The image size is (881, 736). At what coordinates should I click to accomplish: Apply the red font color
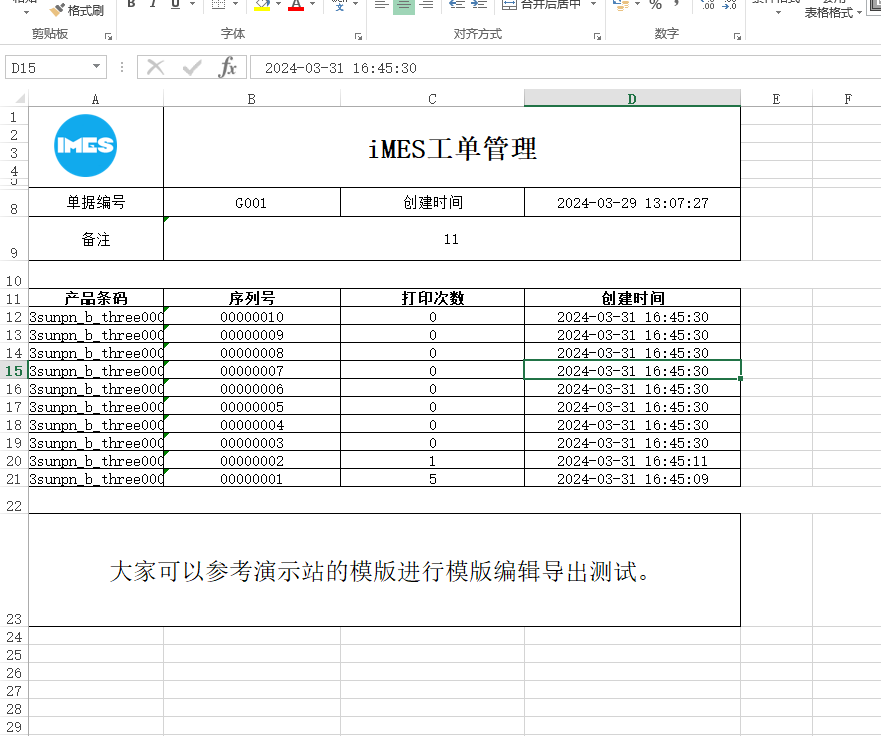(x=296, y=5)
